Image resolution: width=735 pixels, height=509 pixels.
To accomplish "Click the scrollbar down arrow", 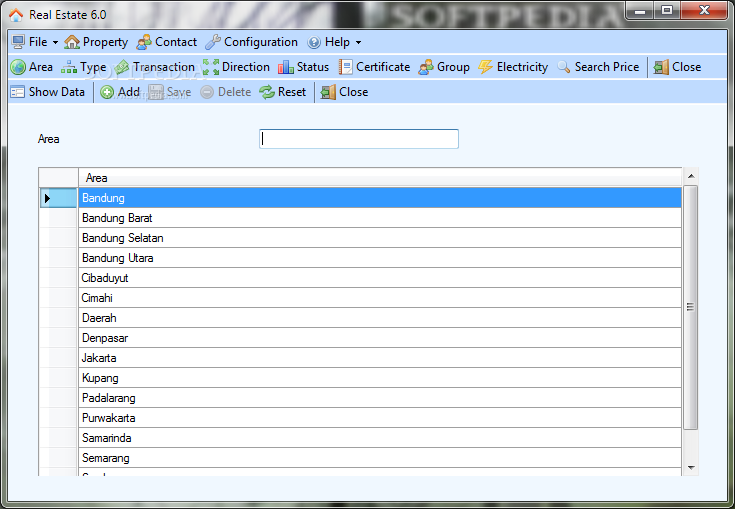I will click(690, 467).
